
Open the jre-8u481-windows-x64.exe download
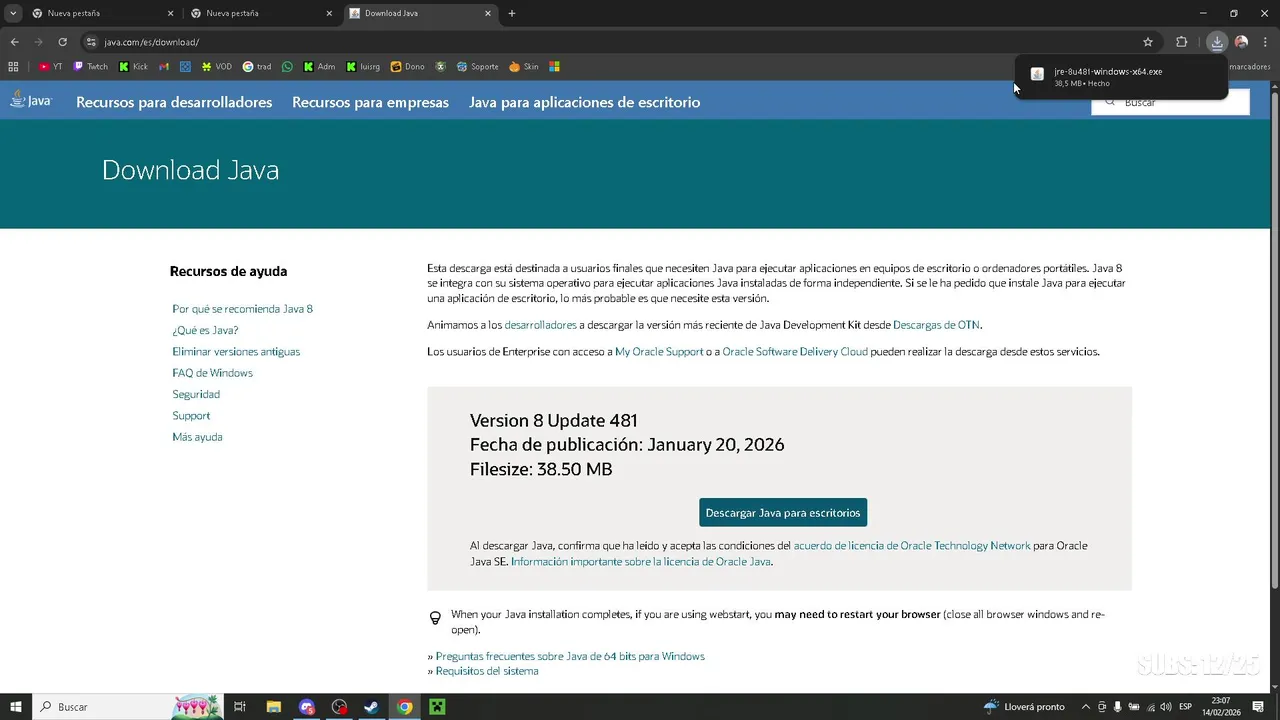click(1120, 77)
